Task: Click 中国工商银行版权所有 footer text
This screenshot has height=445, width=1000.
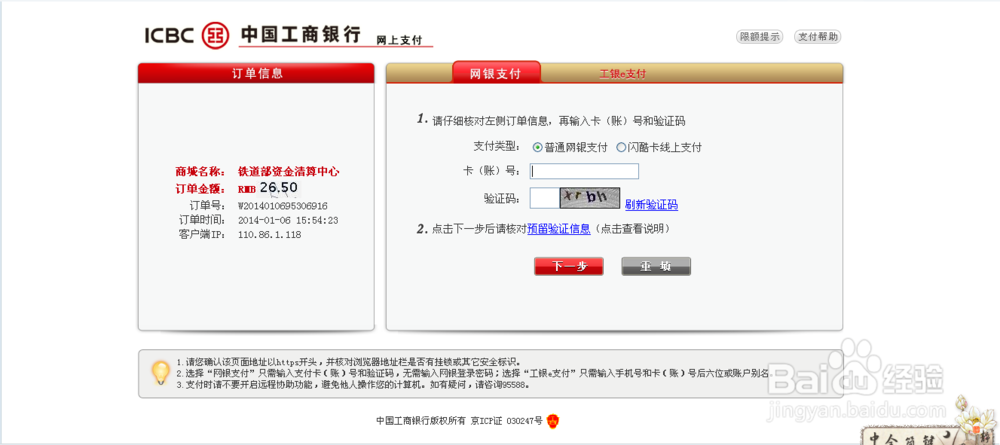Action: click(421, 421)
